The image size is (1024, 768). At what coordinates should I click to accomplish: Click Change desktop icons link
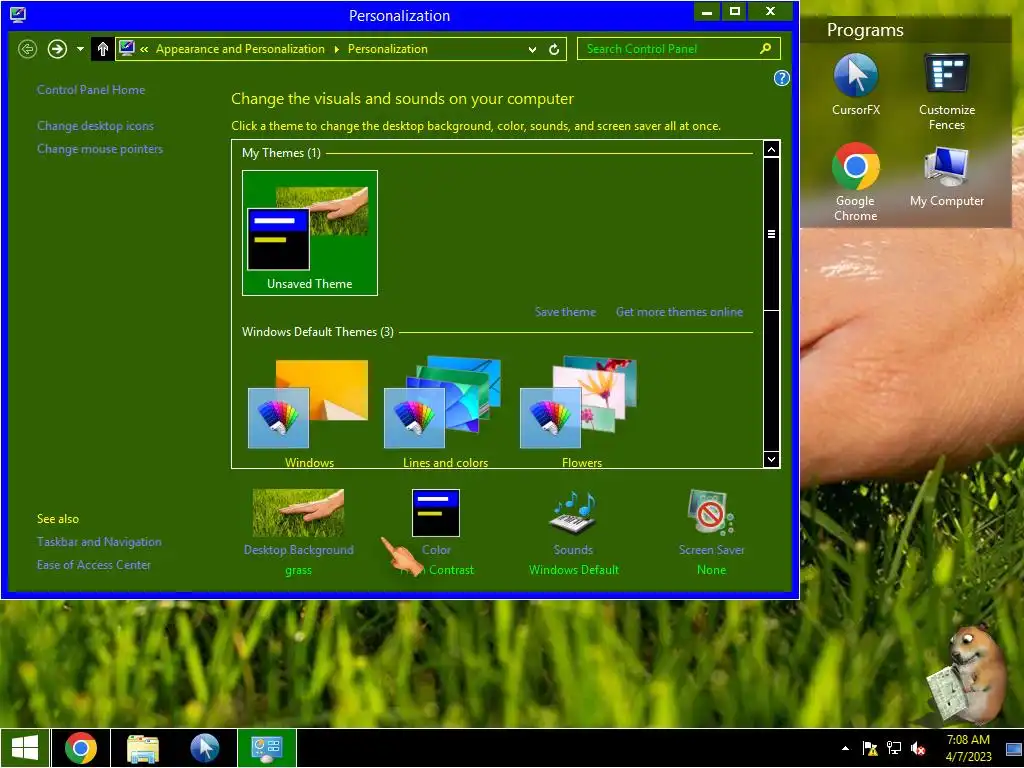[x=95, y=125]
